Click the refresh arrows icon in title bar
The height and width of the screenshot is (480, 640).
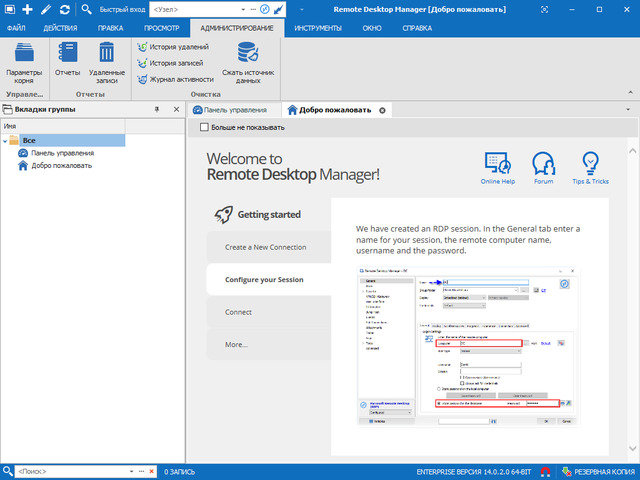(x=64, y=9)
